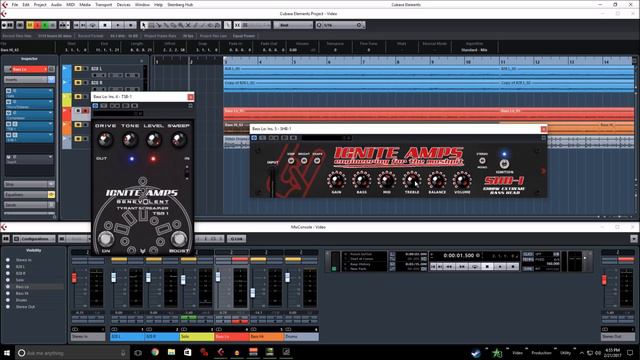
Task: Open the Project menu
Action: (40, 4)
